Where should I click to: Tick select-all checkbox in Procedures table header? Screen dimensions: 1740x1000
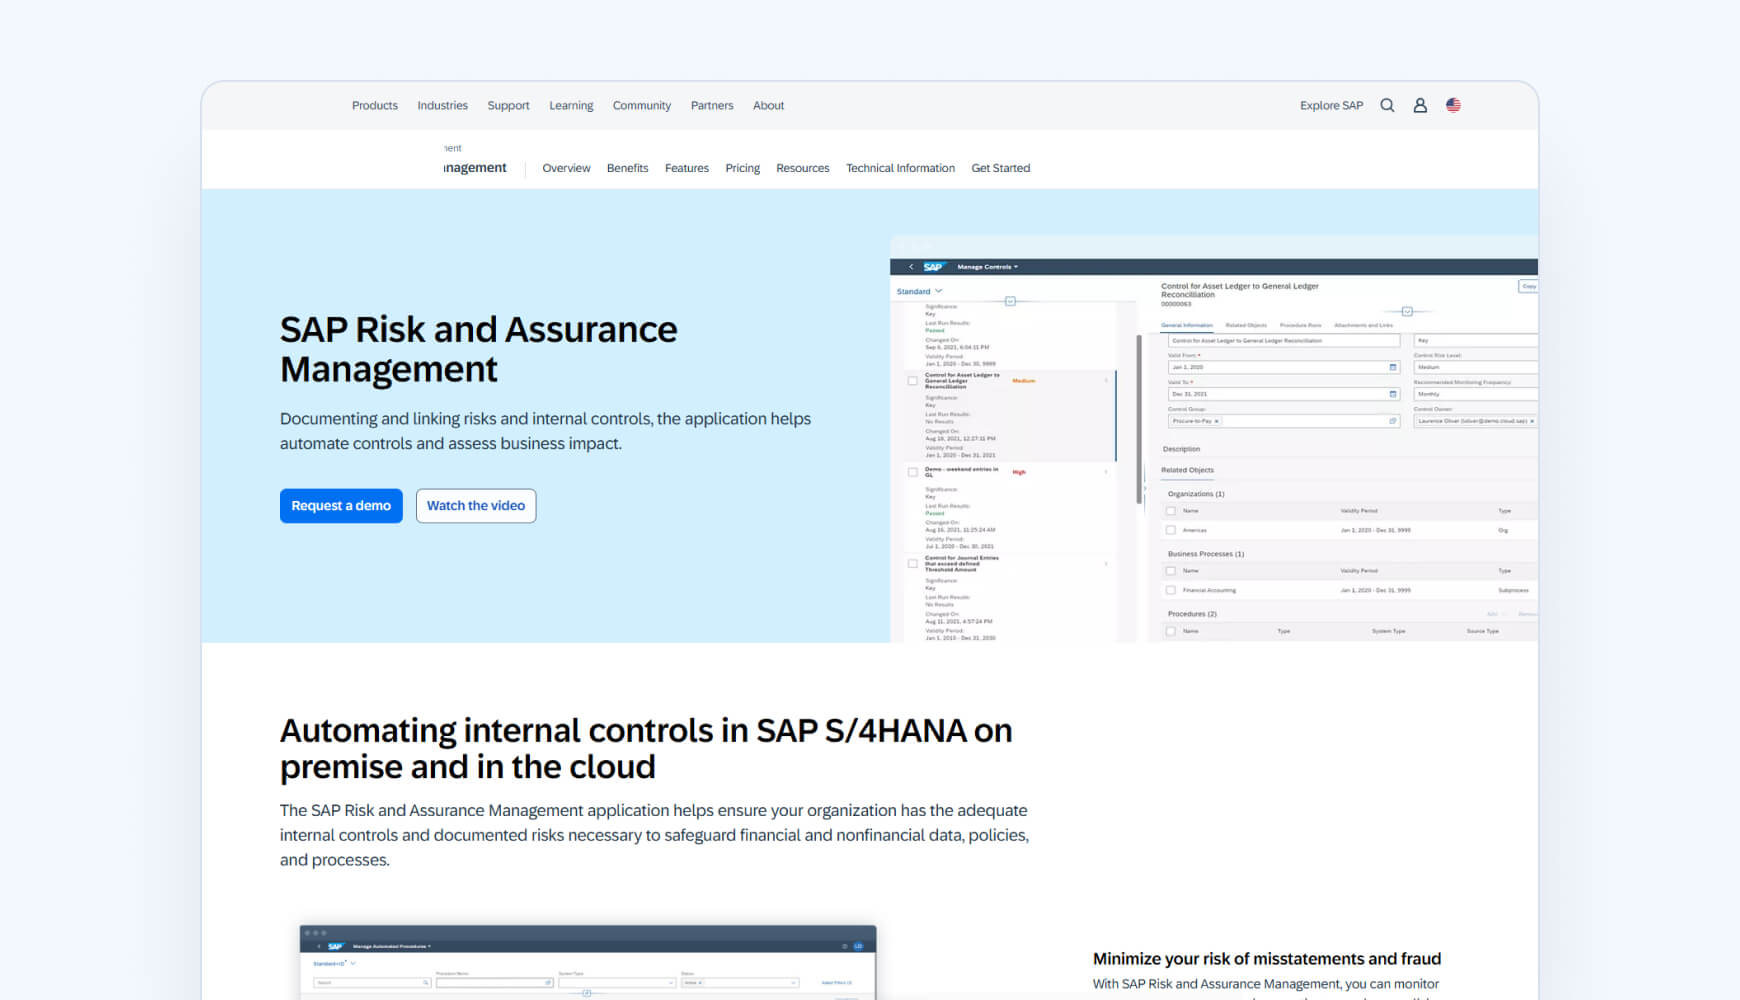click(1171, 631)
